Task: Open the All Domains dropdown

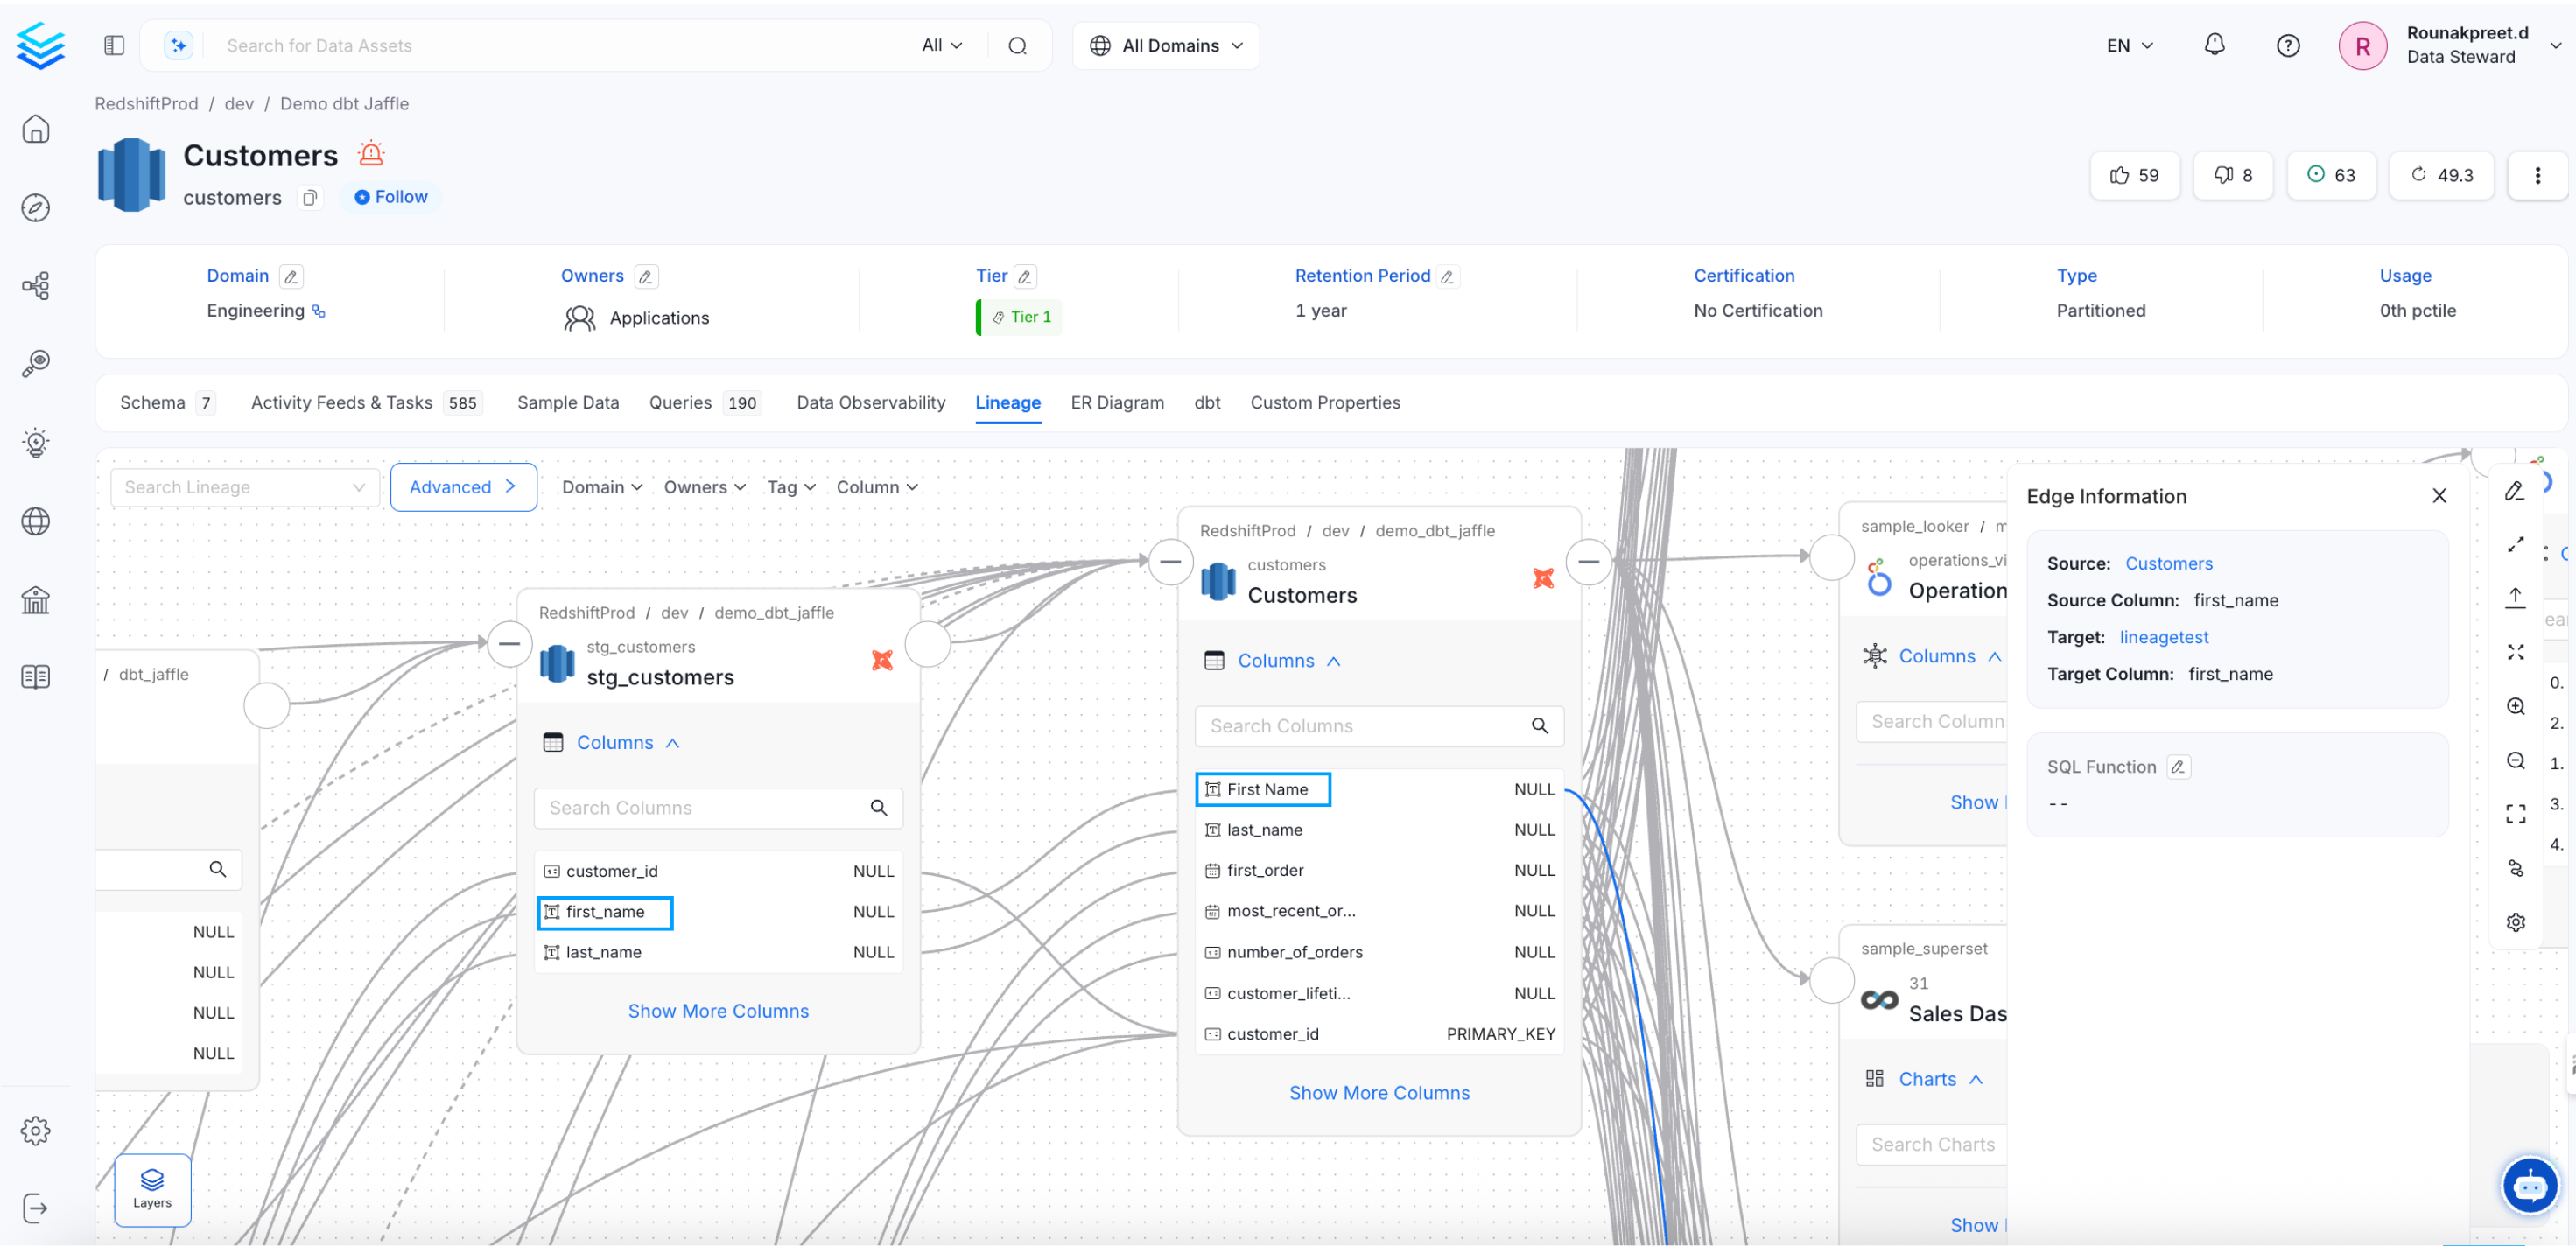Action: [1166, 45]
